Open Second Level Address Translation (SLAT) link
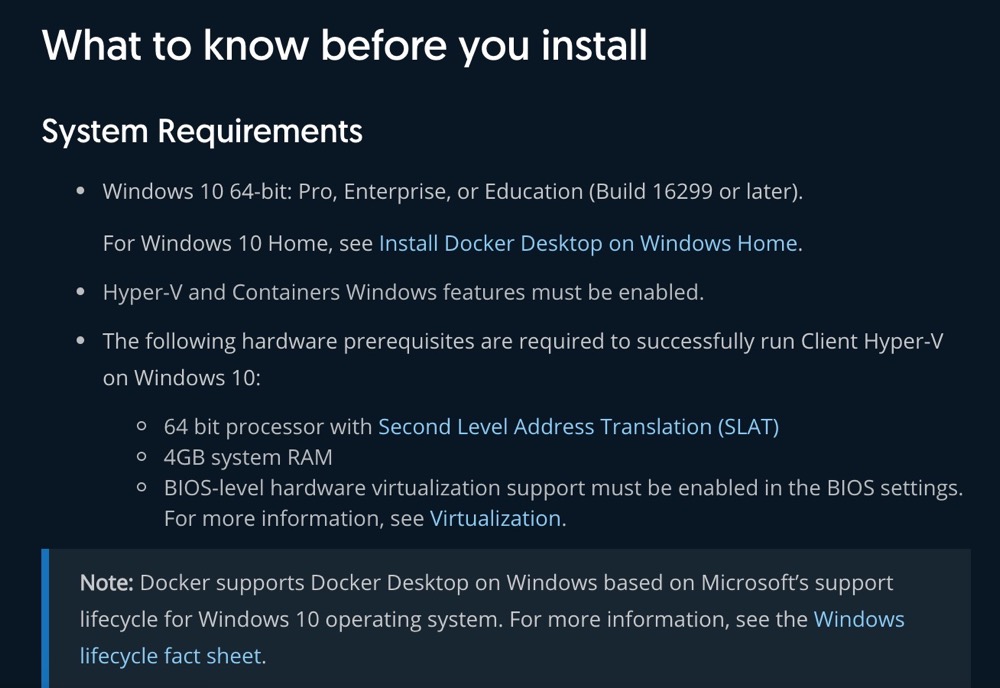This screenshot has width=1000, height=688. tap(578, 427)
